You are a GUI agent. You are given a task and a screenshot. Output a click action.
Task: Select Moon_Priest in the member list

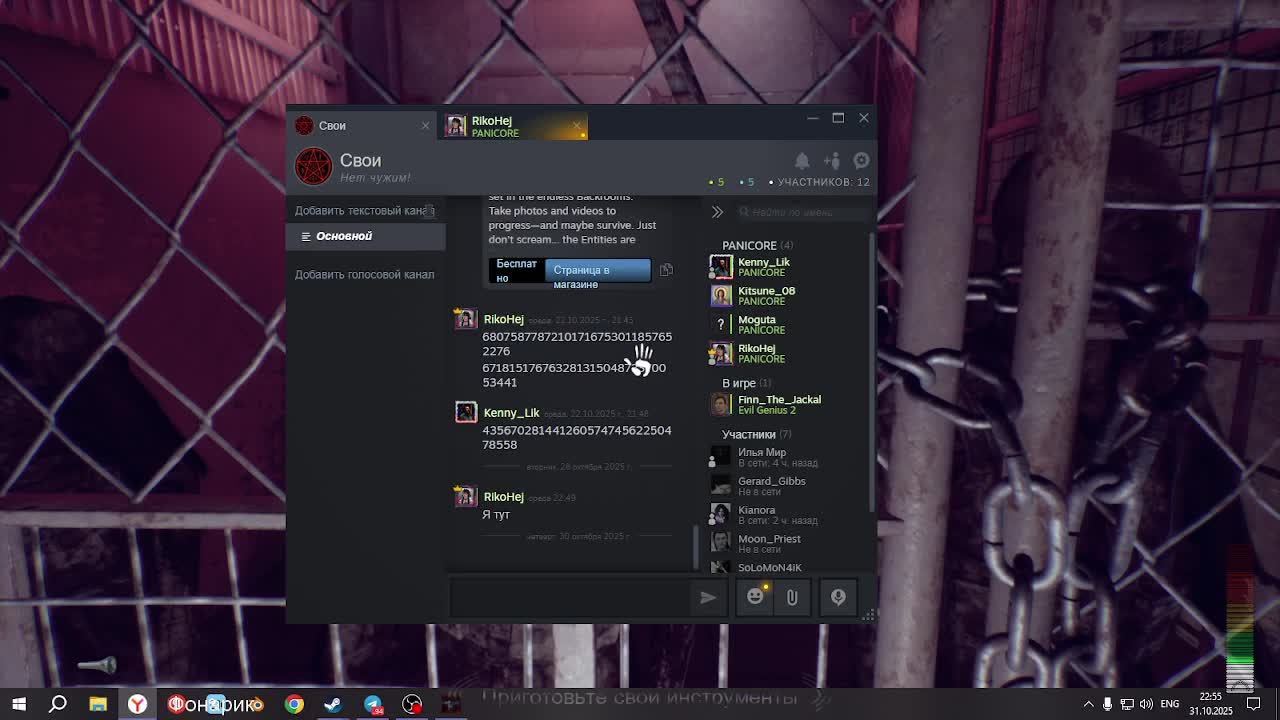coord(786,543)
